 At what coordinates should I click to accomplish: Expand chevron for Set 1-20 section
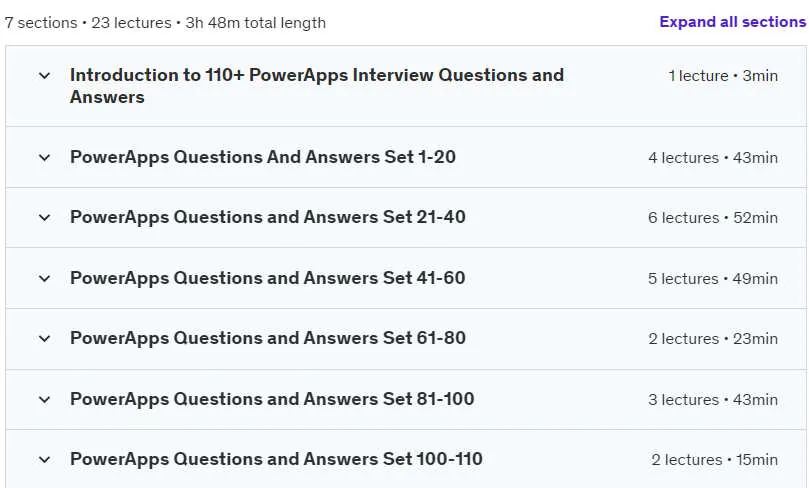click(x=44, y=158)
